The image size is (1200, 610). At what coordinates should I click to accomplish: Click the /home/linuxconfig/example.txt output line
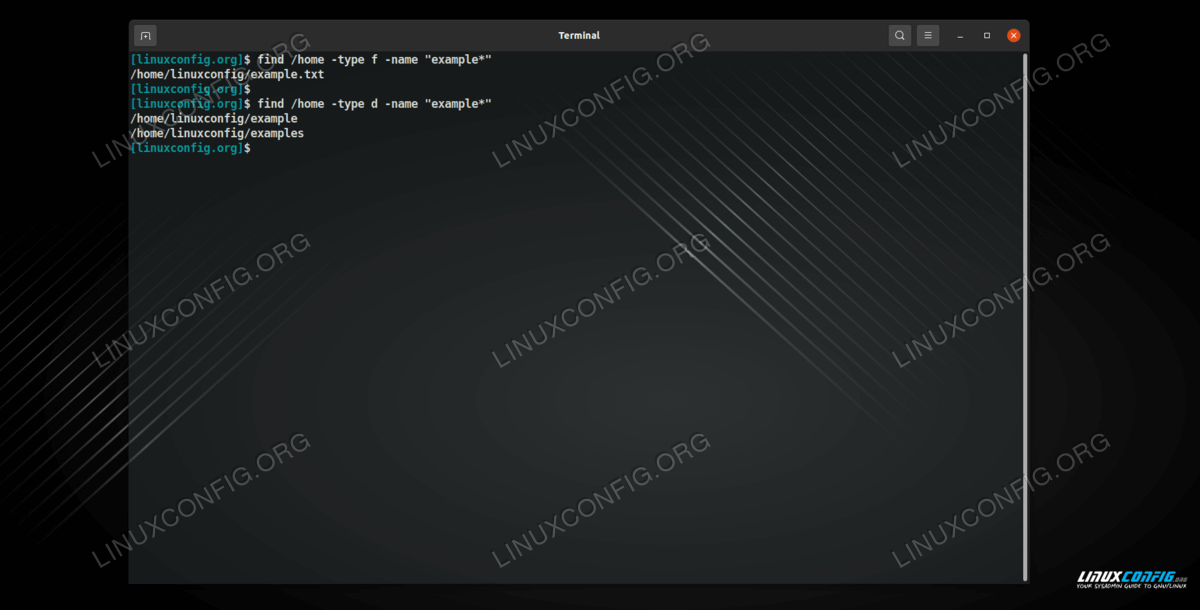227,75
